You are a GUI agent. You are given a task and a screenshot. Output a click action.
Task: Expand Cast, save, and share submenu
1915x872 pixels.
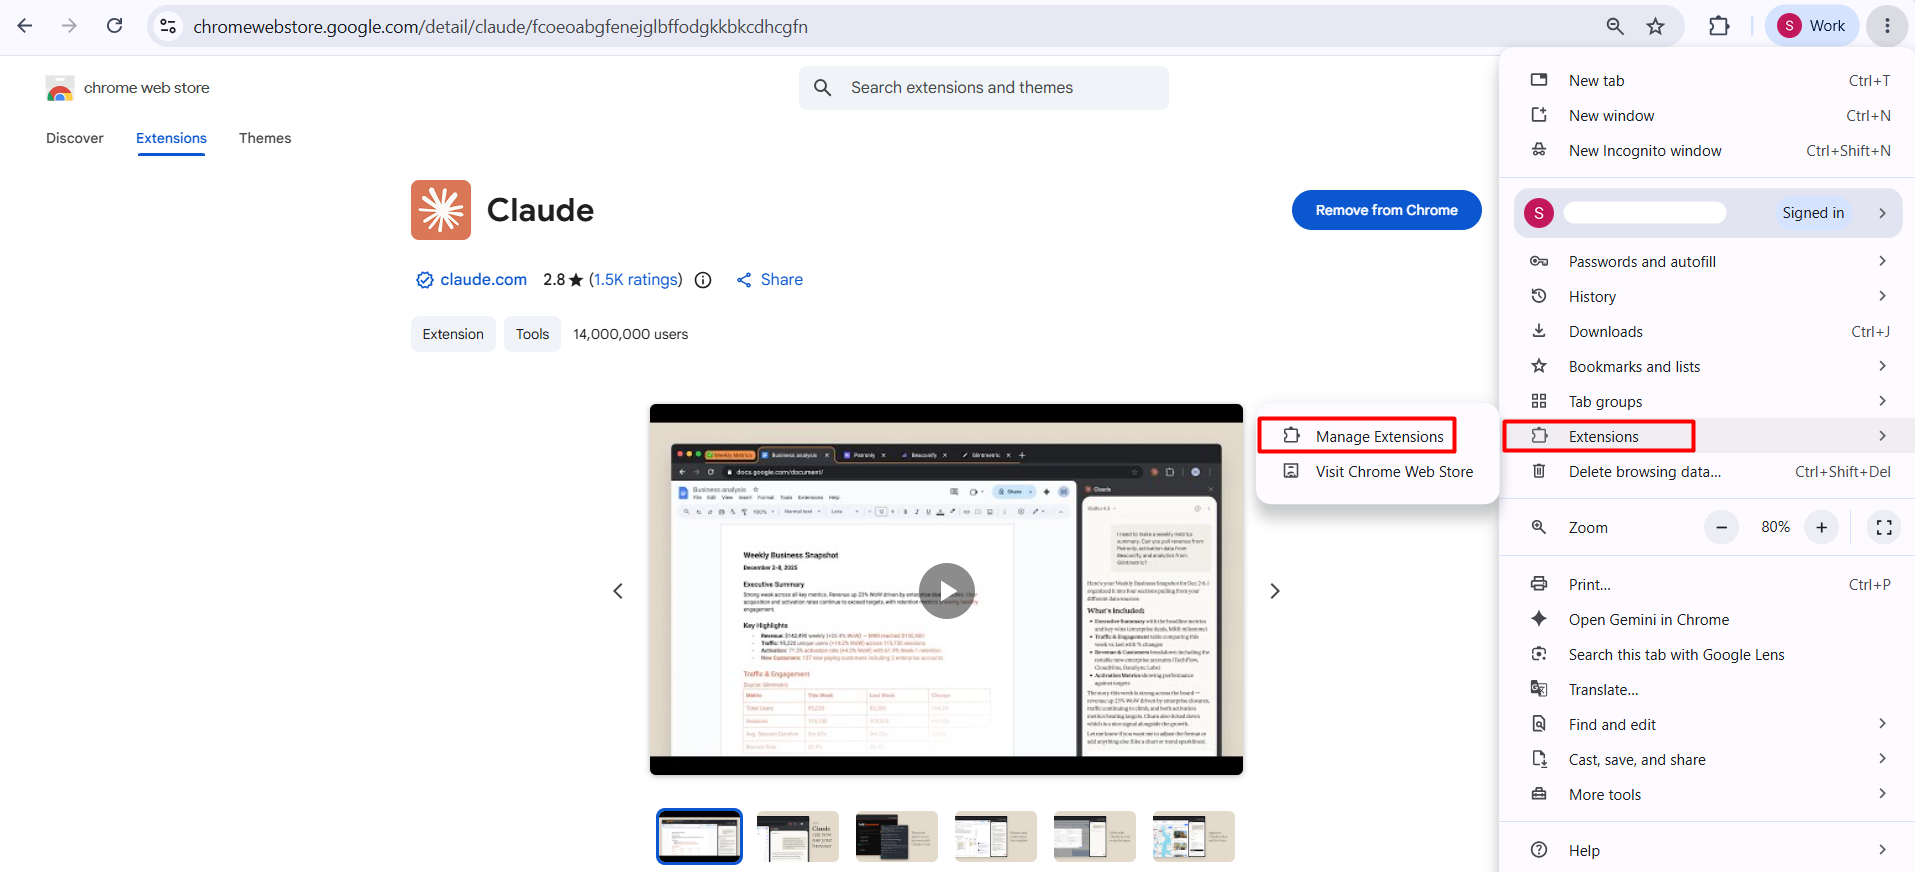(x=1882, y=759)
